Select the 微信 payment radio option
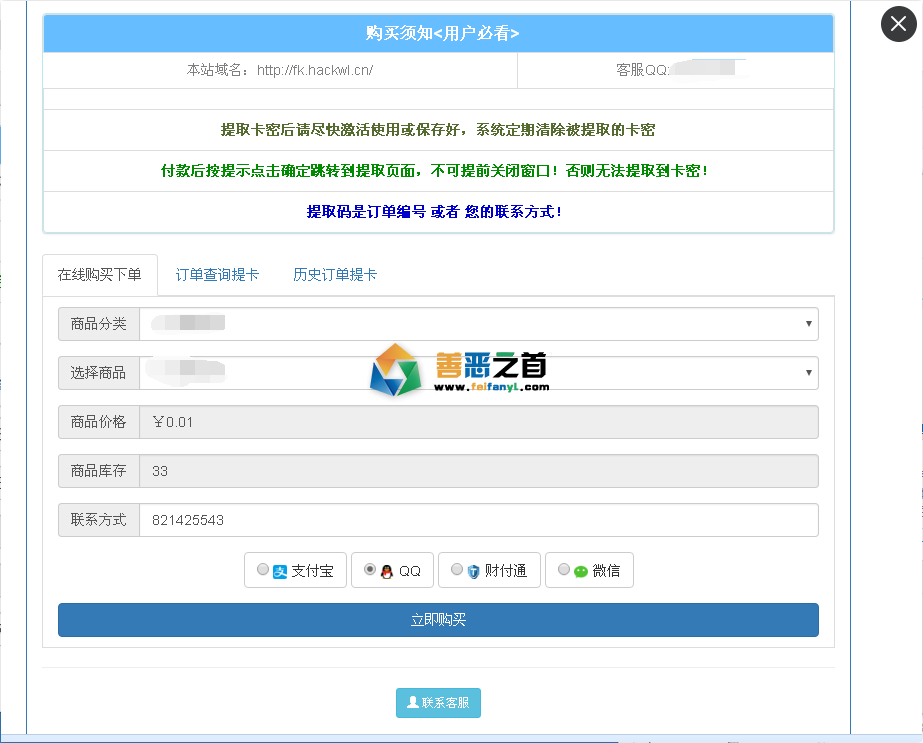923x743 pixels. [x=564, y=570]
